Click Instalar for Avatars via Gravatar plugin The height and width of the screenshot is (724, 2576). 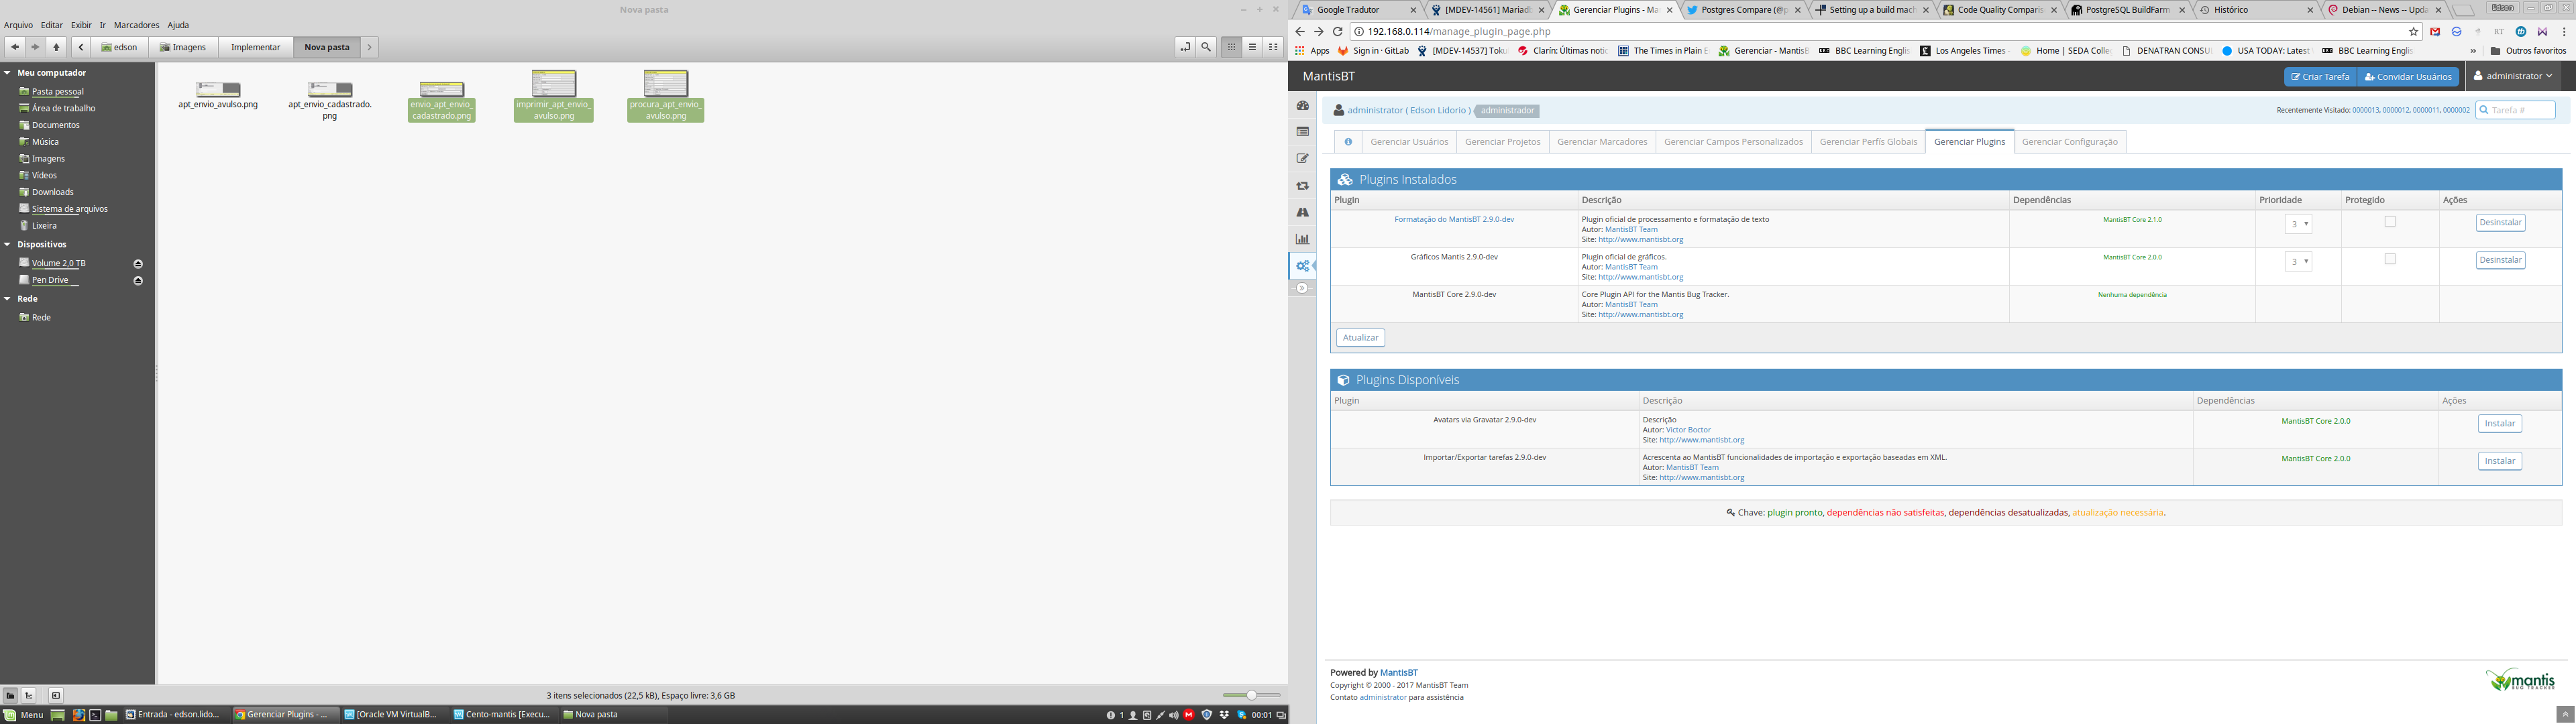[x=2500, y=423]
